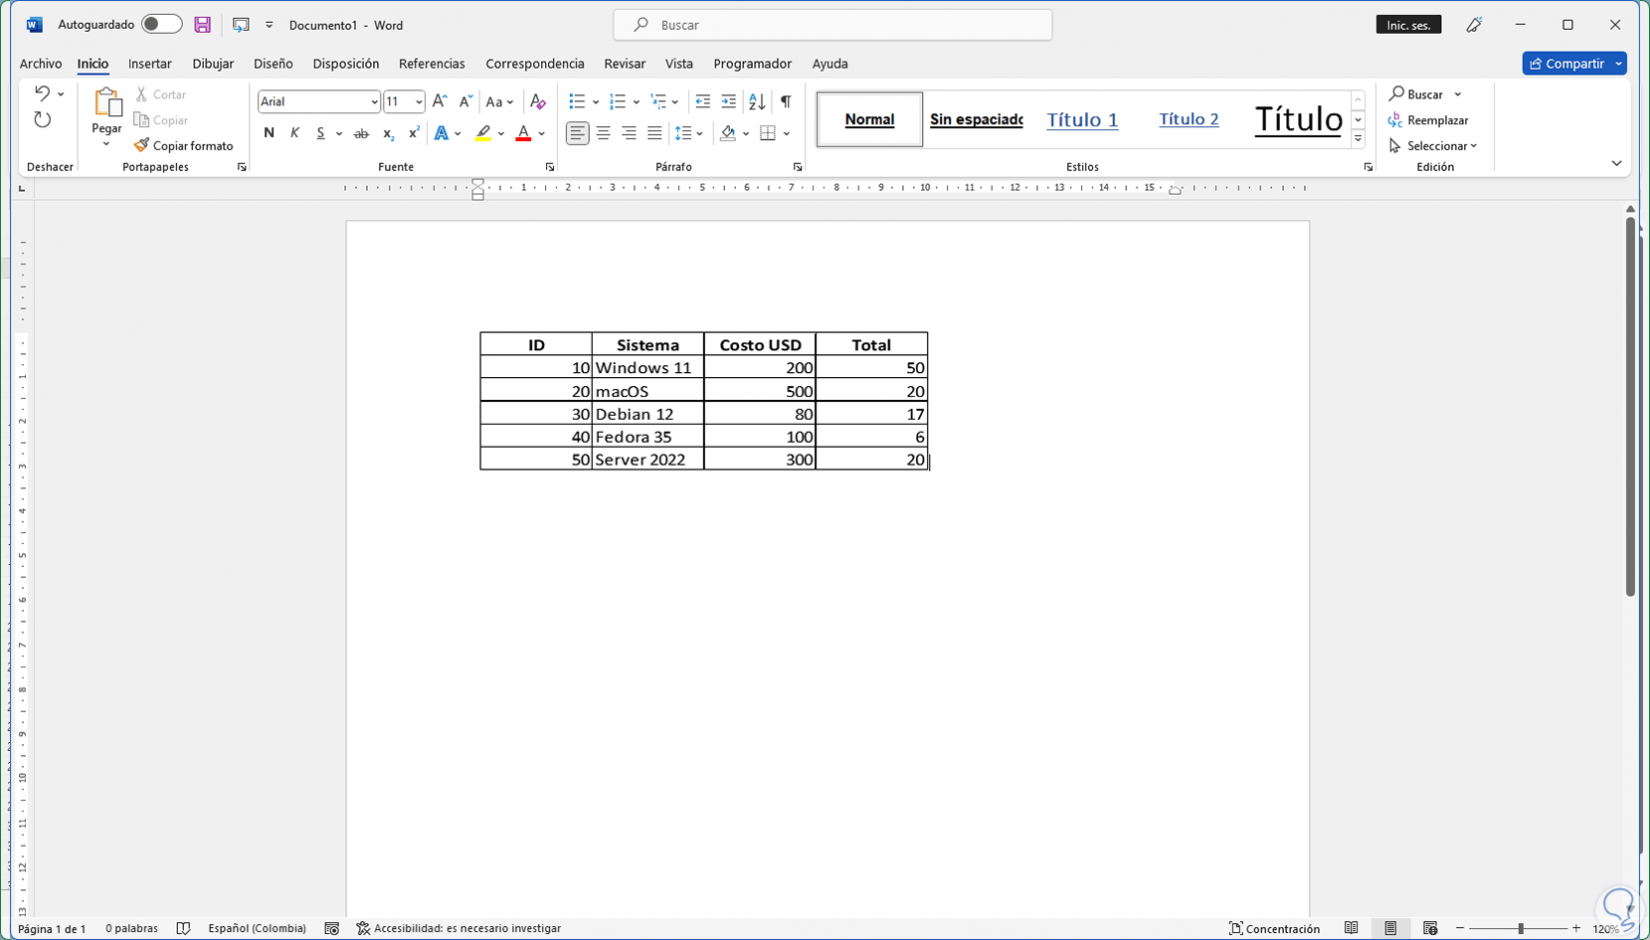Click the Cortar scissors command
This screenshot has width=1650, height=940.
coord(161,94)
